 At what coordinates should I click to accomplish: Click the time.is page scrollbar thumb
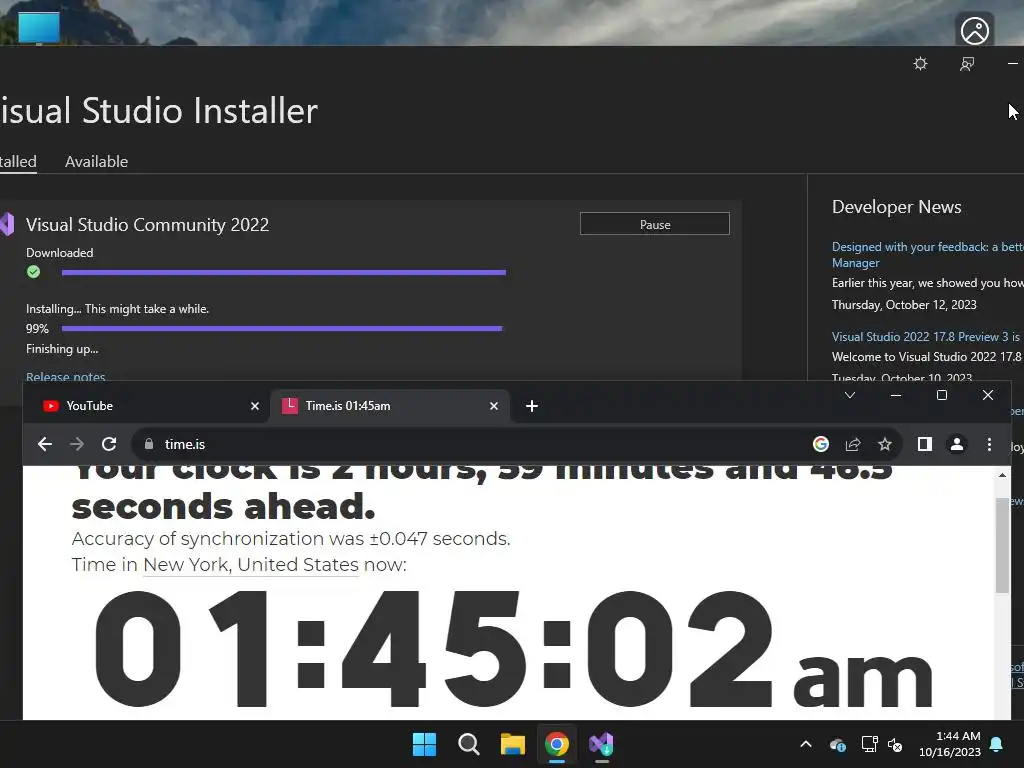(x=1002, y=545)
